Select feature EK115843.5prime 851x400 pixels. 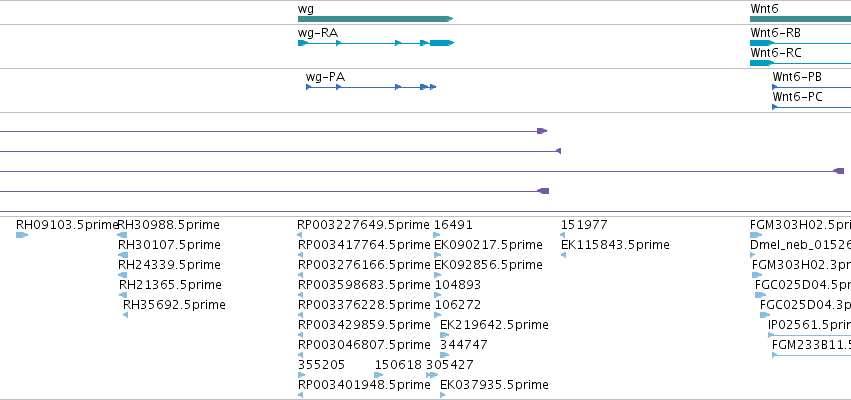pos(563,255)
